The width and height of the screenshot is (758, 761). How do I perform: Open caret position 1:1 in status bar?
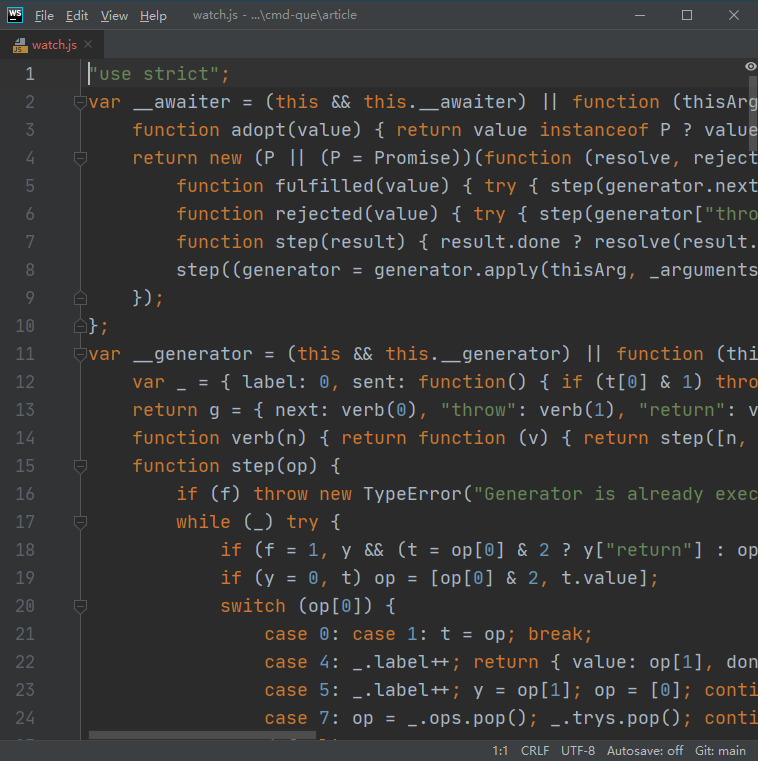500,751
